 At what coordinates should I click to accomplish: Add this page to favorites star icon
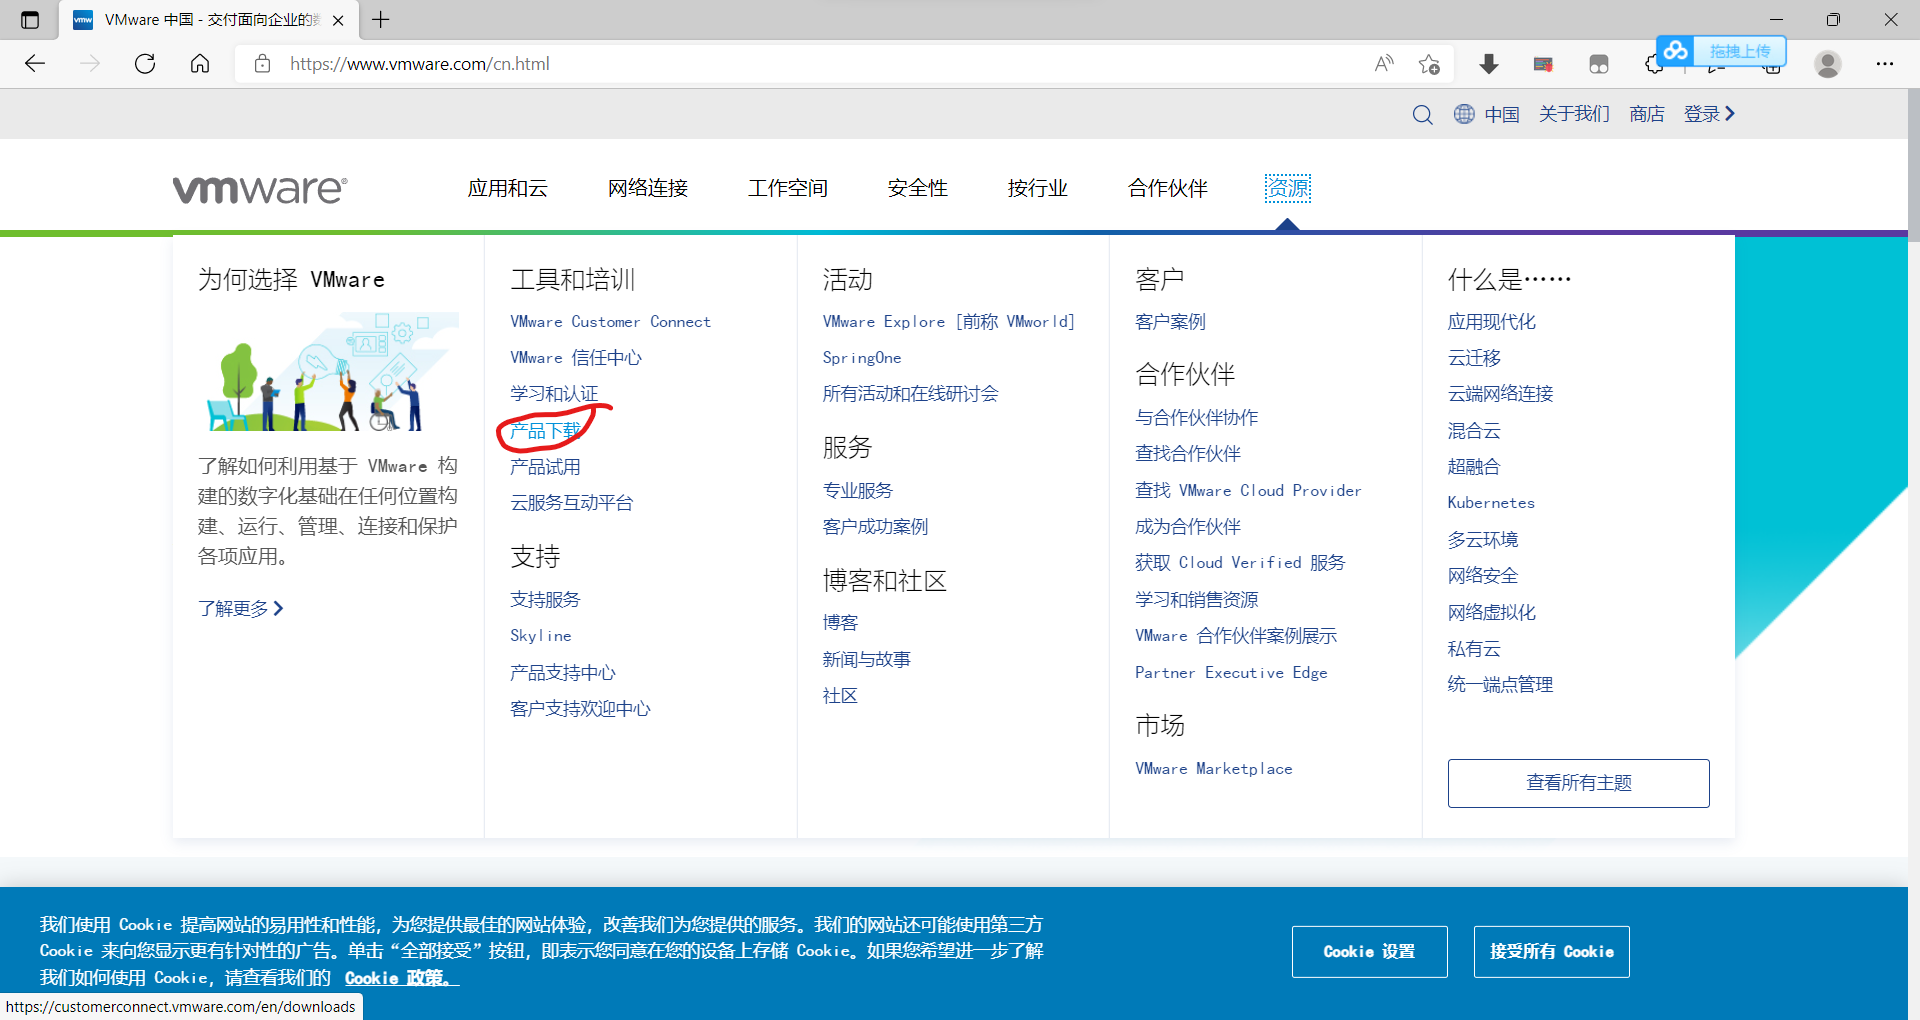click(1429, 64)
